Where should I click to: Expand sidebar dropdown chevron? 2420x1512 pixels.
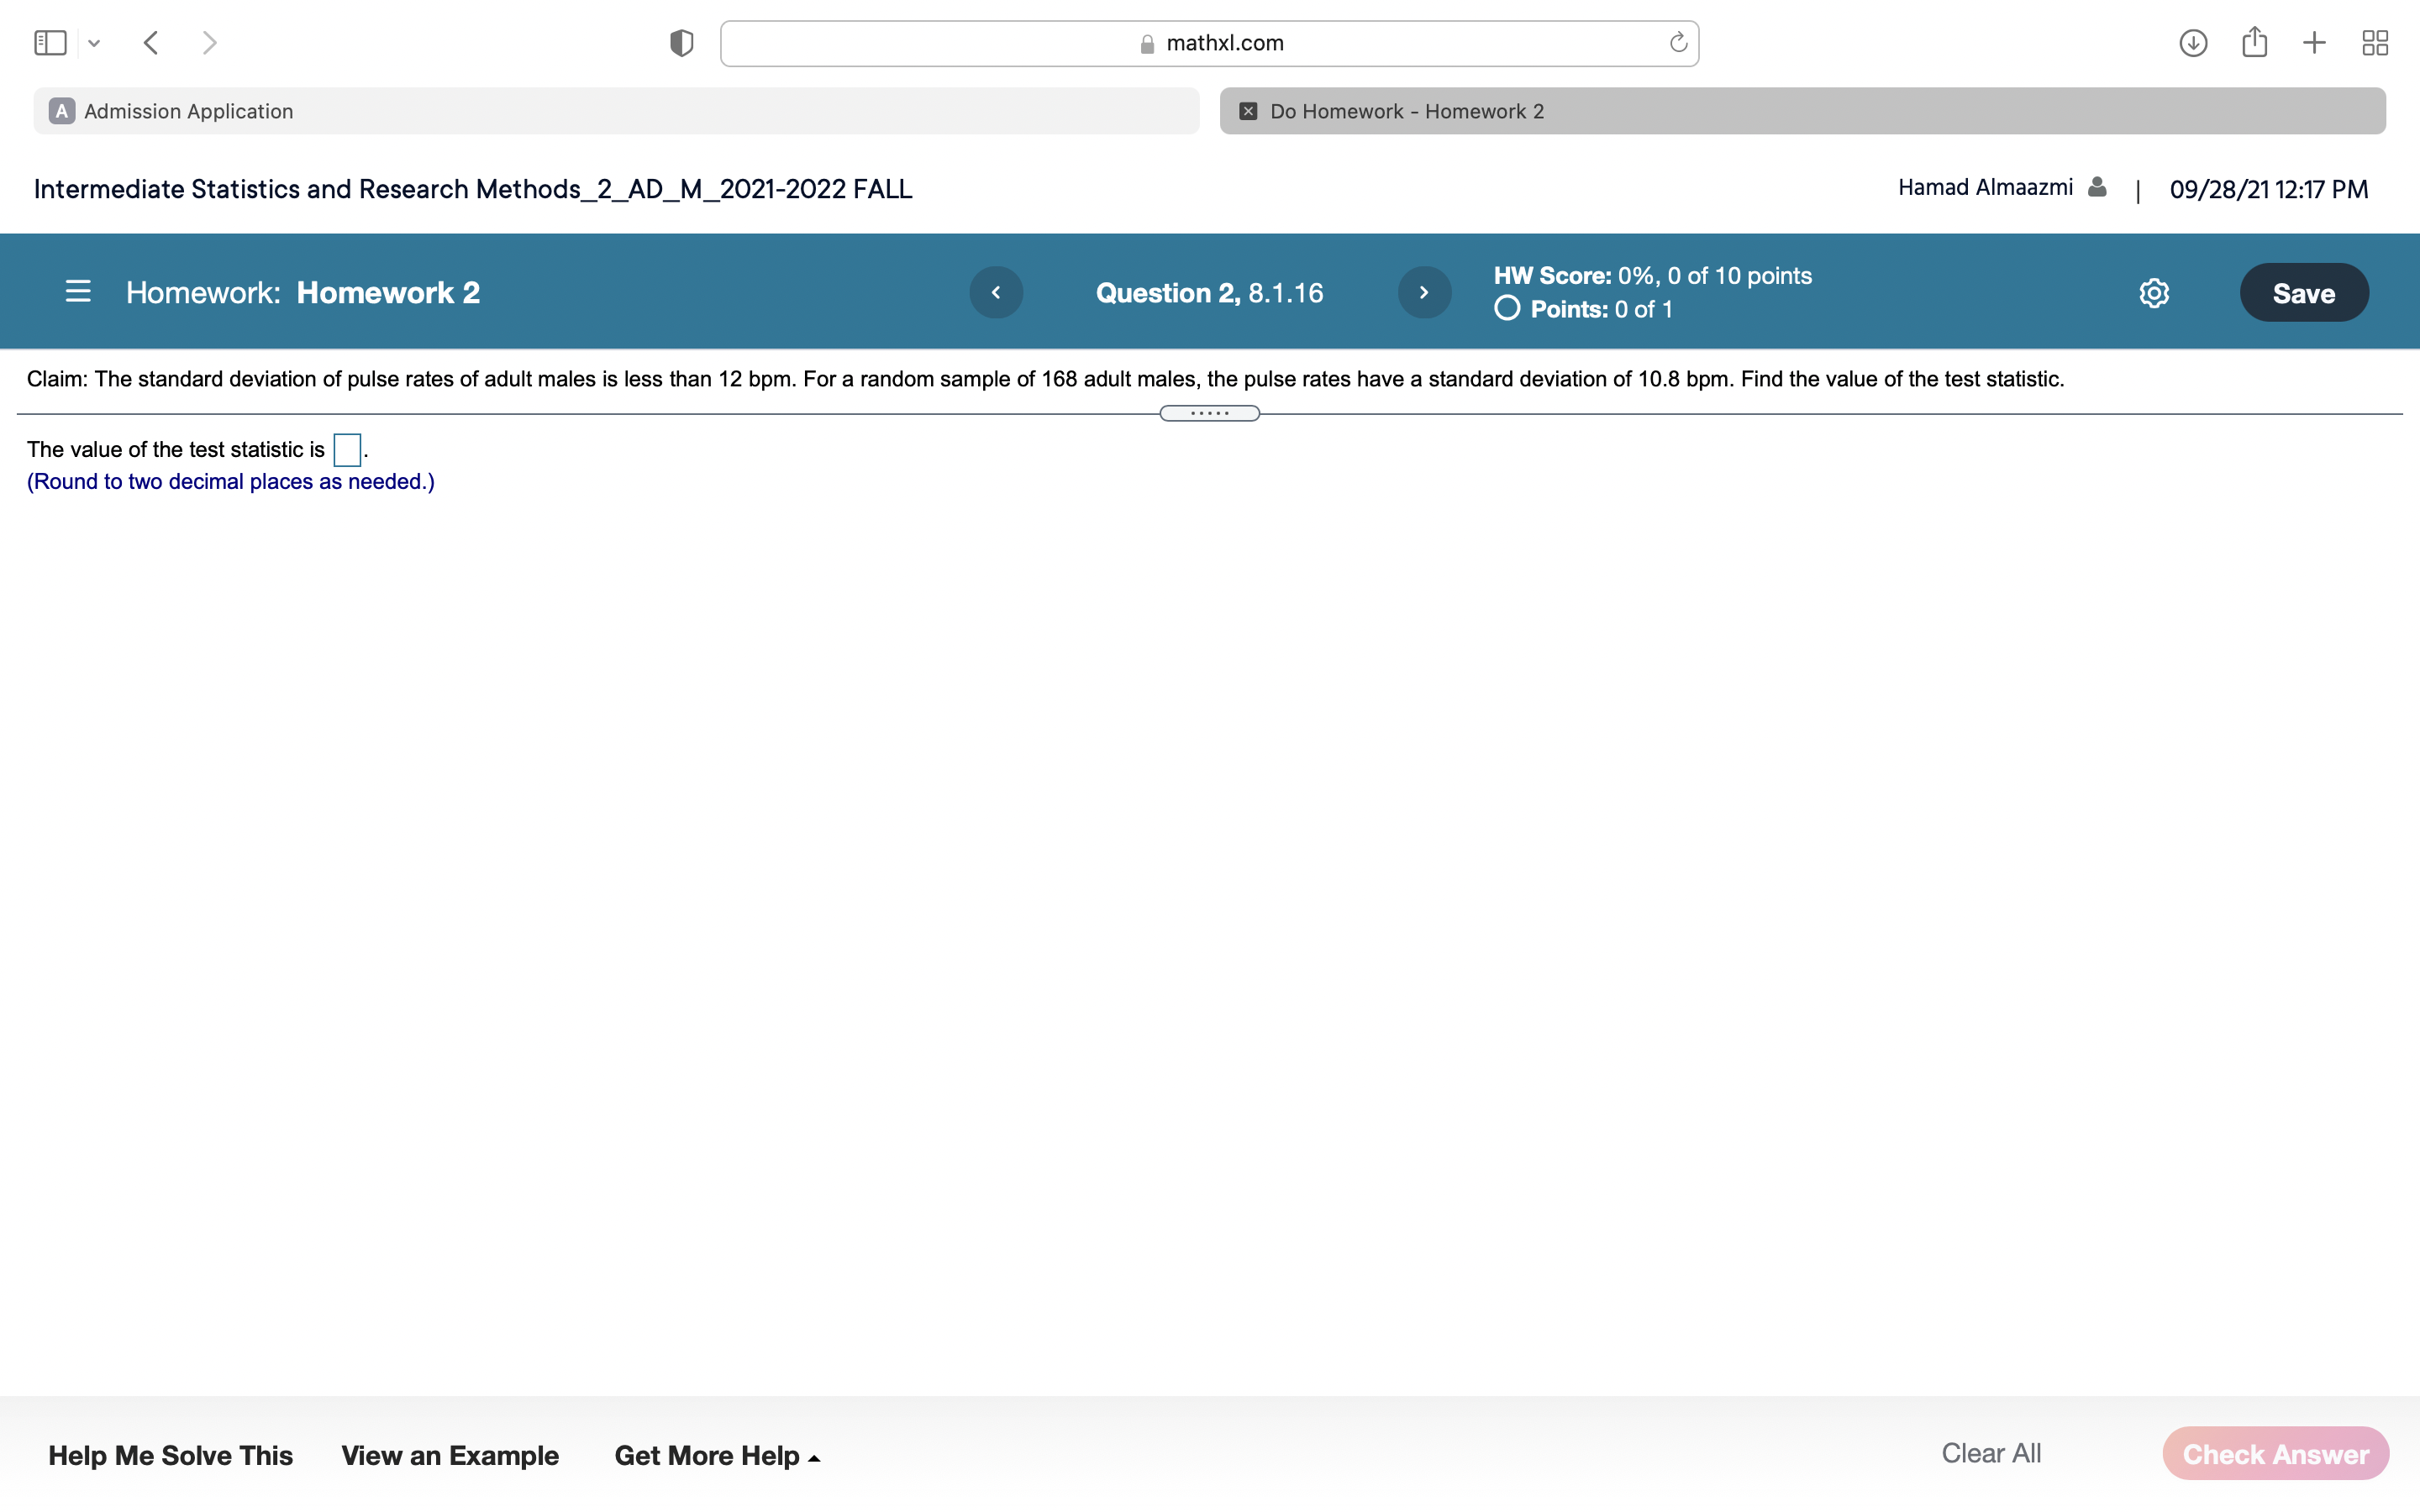click(x=94, y=43)
